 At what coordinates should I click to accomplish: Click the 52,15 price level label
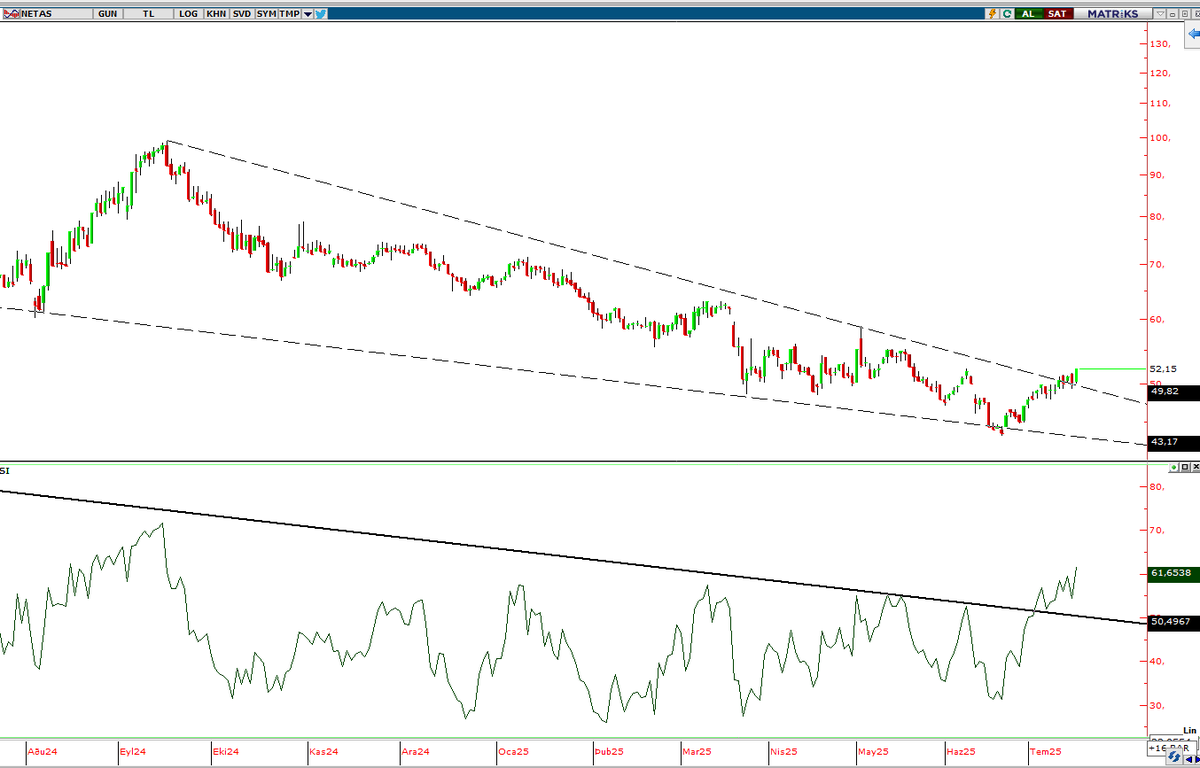coord(1162,369)
